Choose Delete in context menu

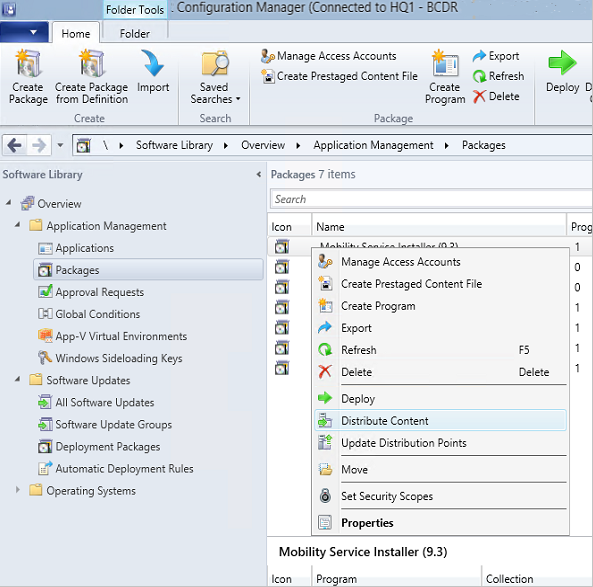tap(441, 372)
